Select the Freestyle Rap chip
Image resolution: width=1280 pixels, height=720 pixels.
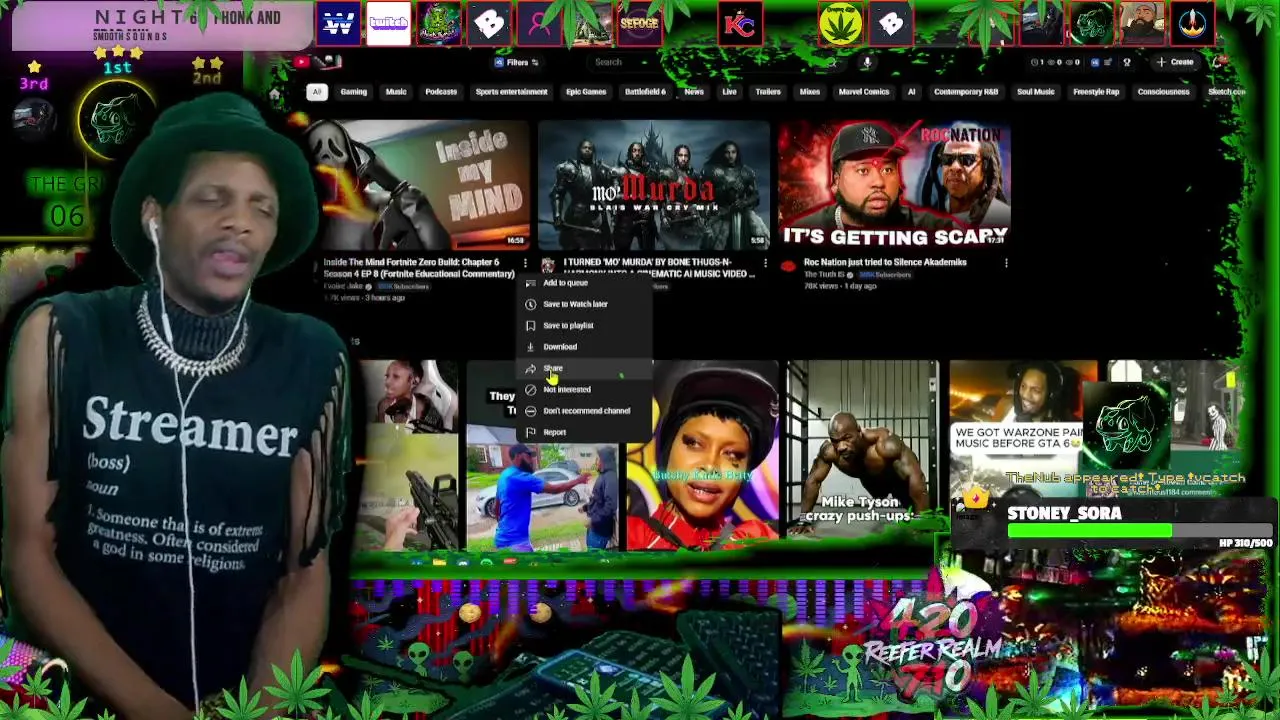[1096, 92]
